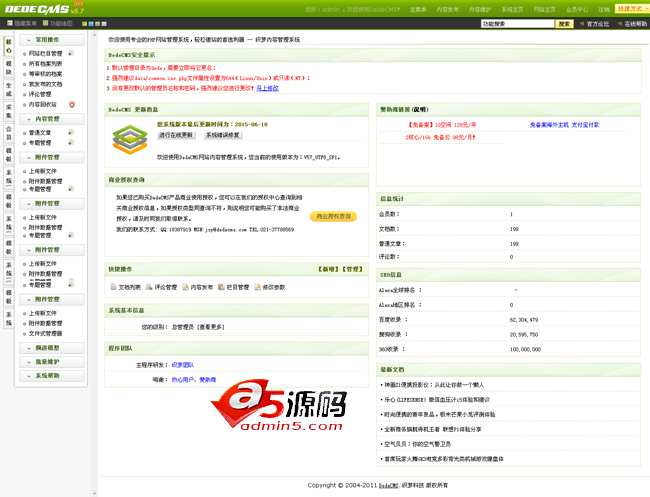Click add icon beside 普通文章
650x497 pixels.
71,132
